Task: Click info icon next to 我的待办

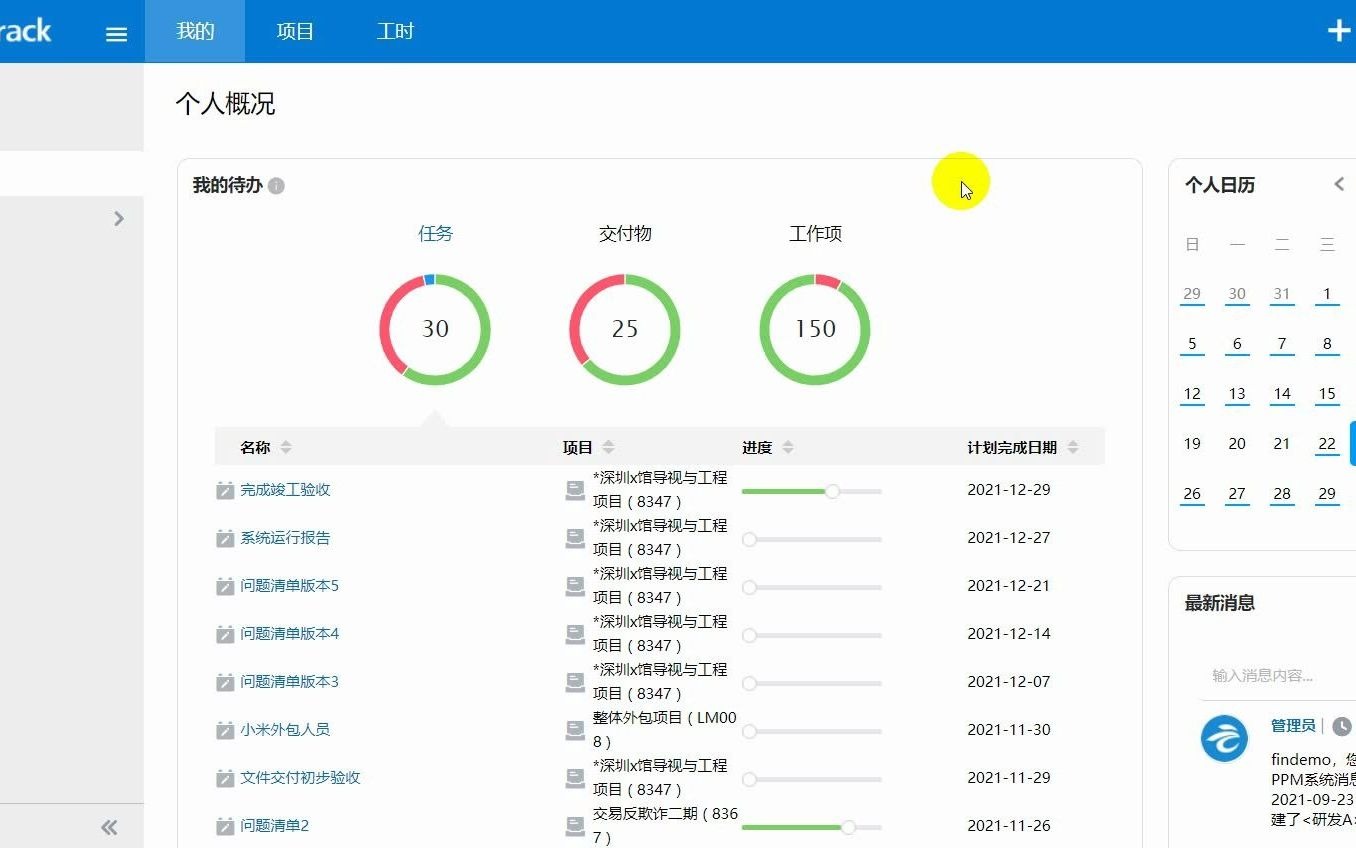Action: [276, 186]
